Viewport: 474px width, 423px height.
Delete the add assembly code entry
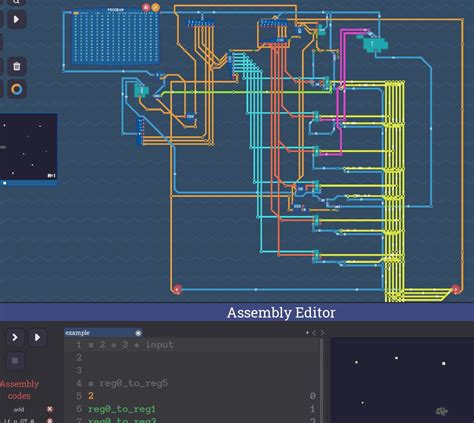50,409
